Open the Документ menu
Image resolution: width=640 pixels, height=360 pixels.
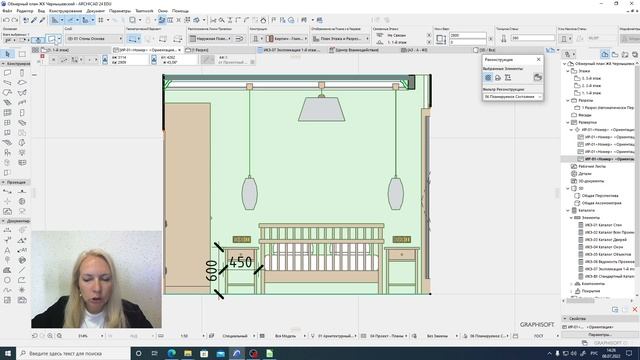[x=96, y=11]
